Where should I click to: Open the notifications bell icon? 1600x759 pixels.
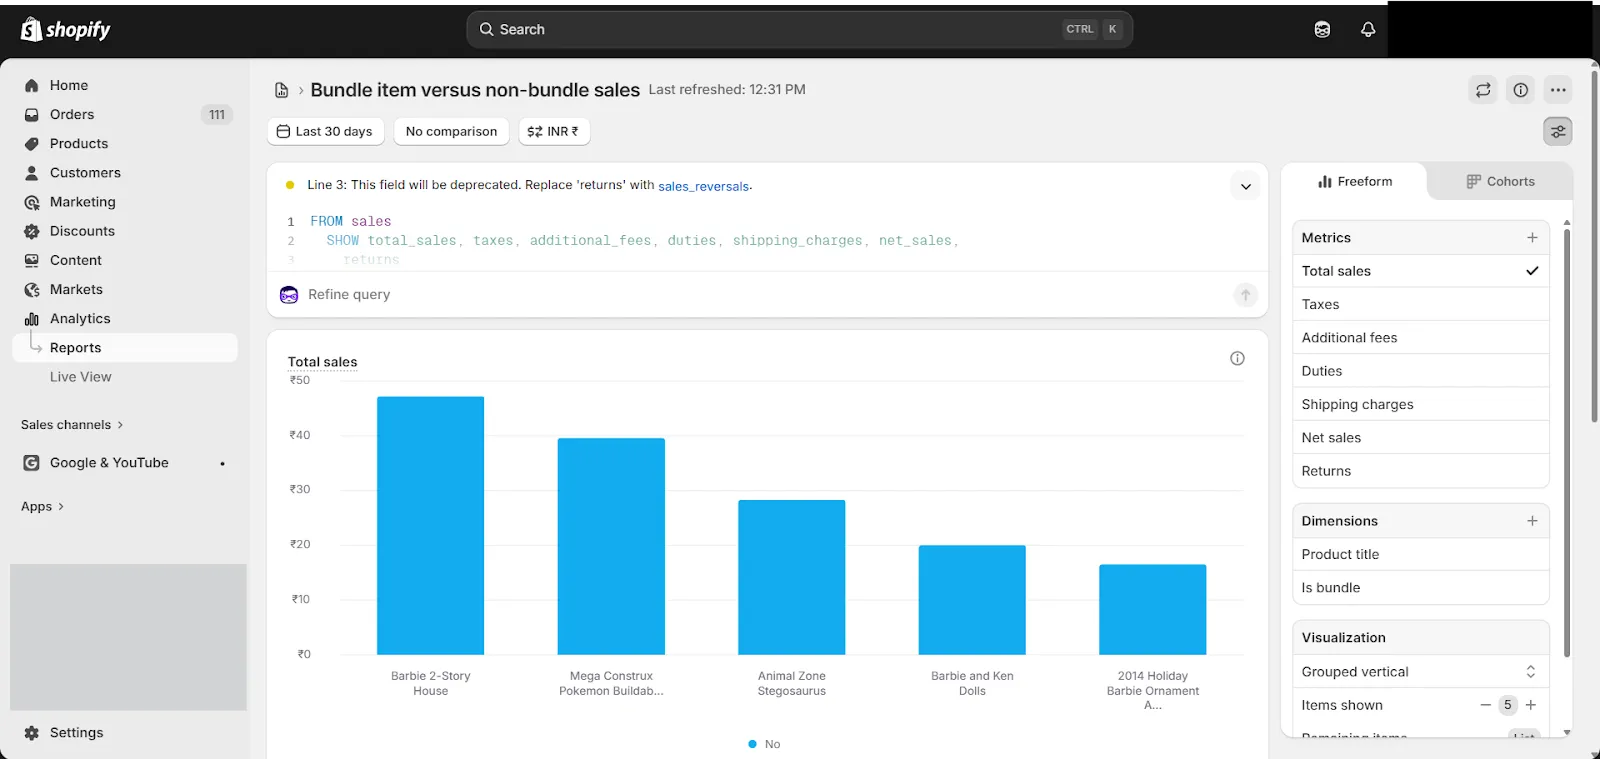[x=1368, y=30]
